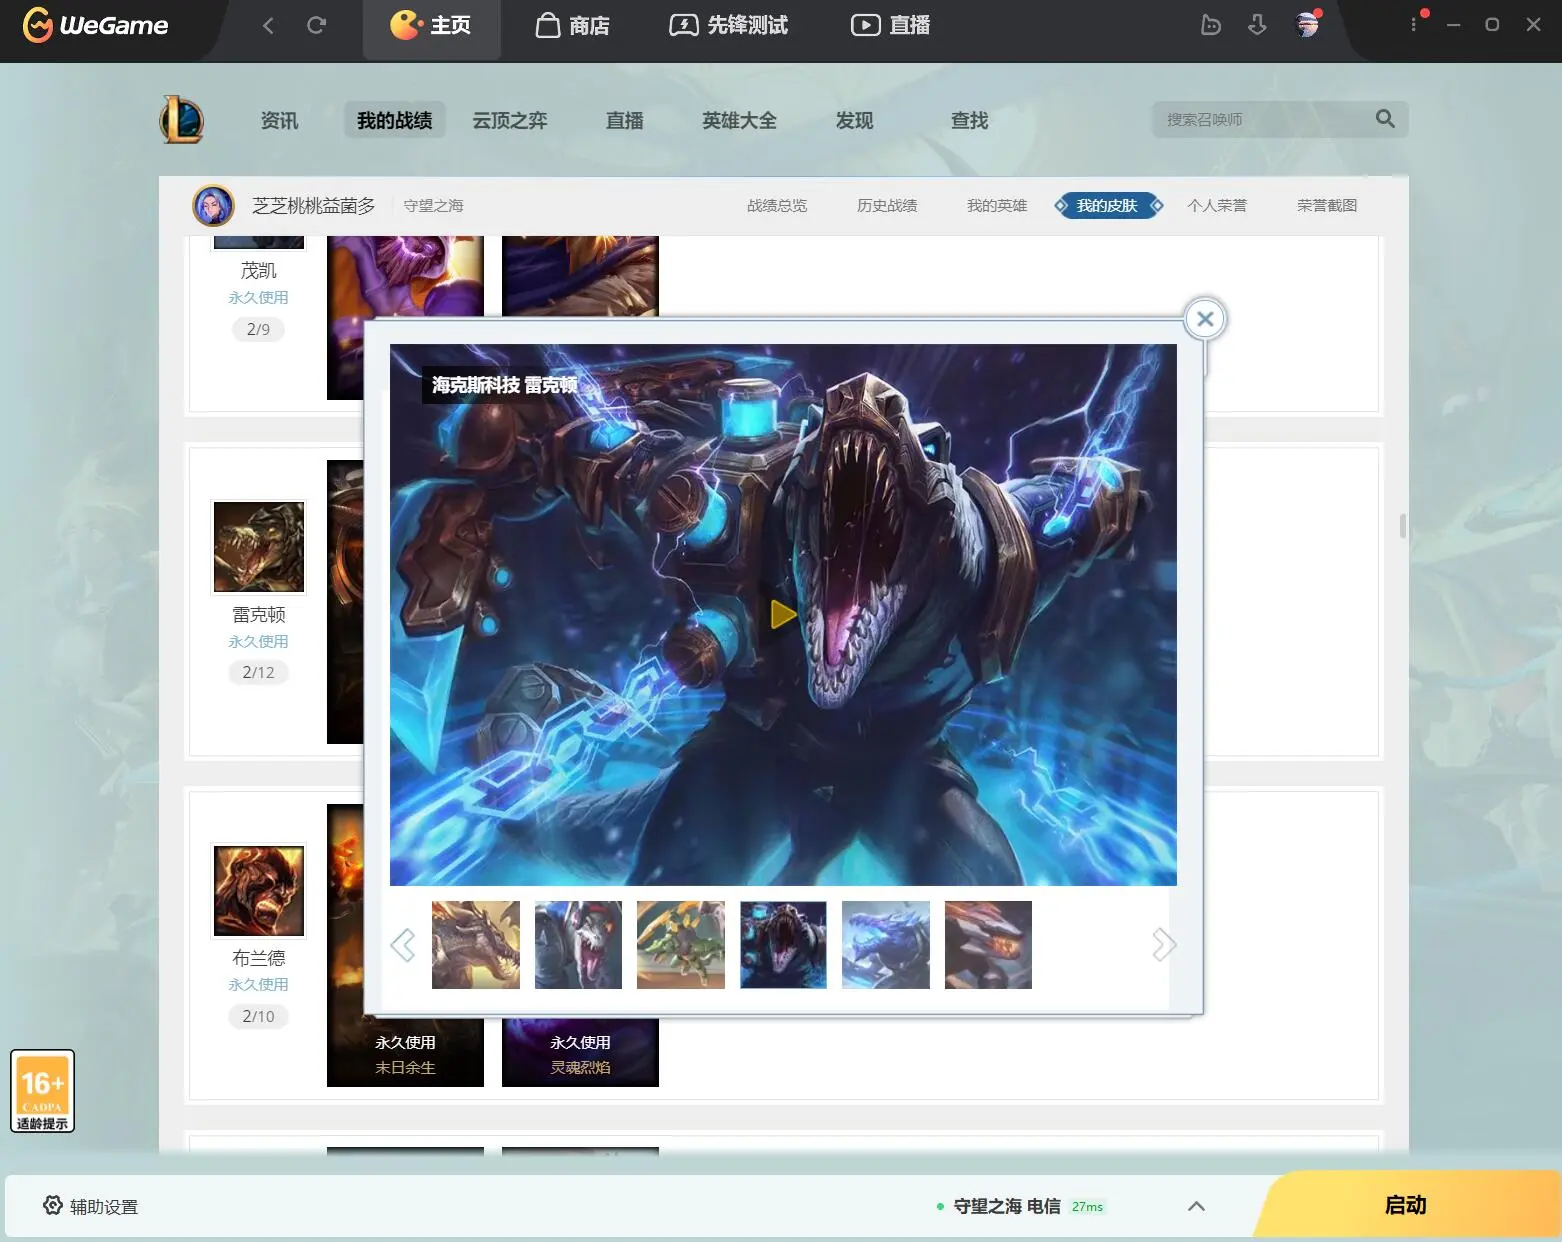Click the 2/12 skin count badge
Screen dimensions: 1562x1242
click(x=258, y=672)
